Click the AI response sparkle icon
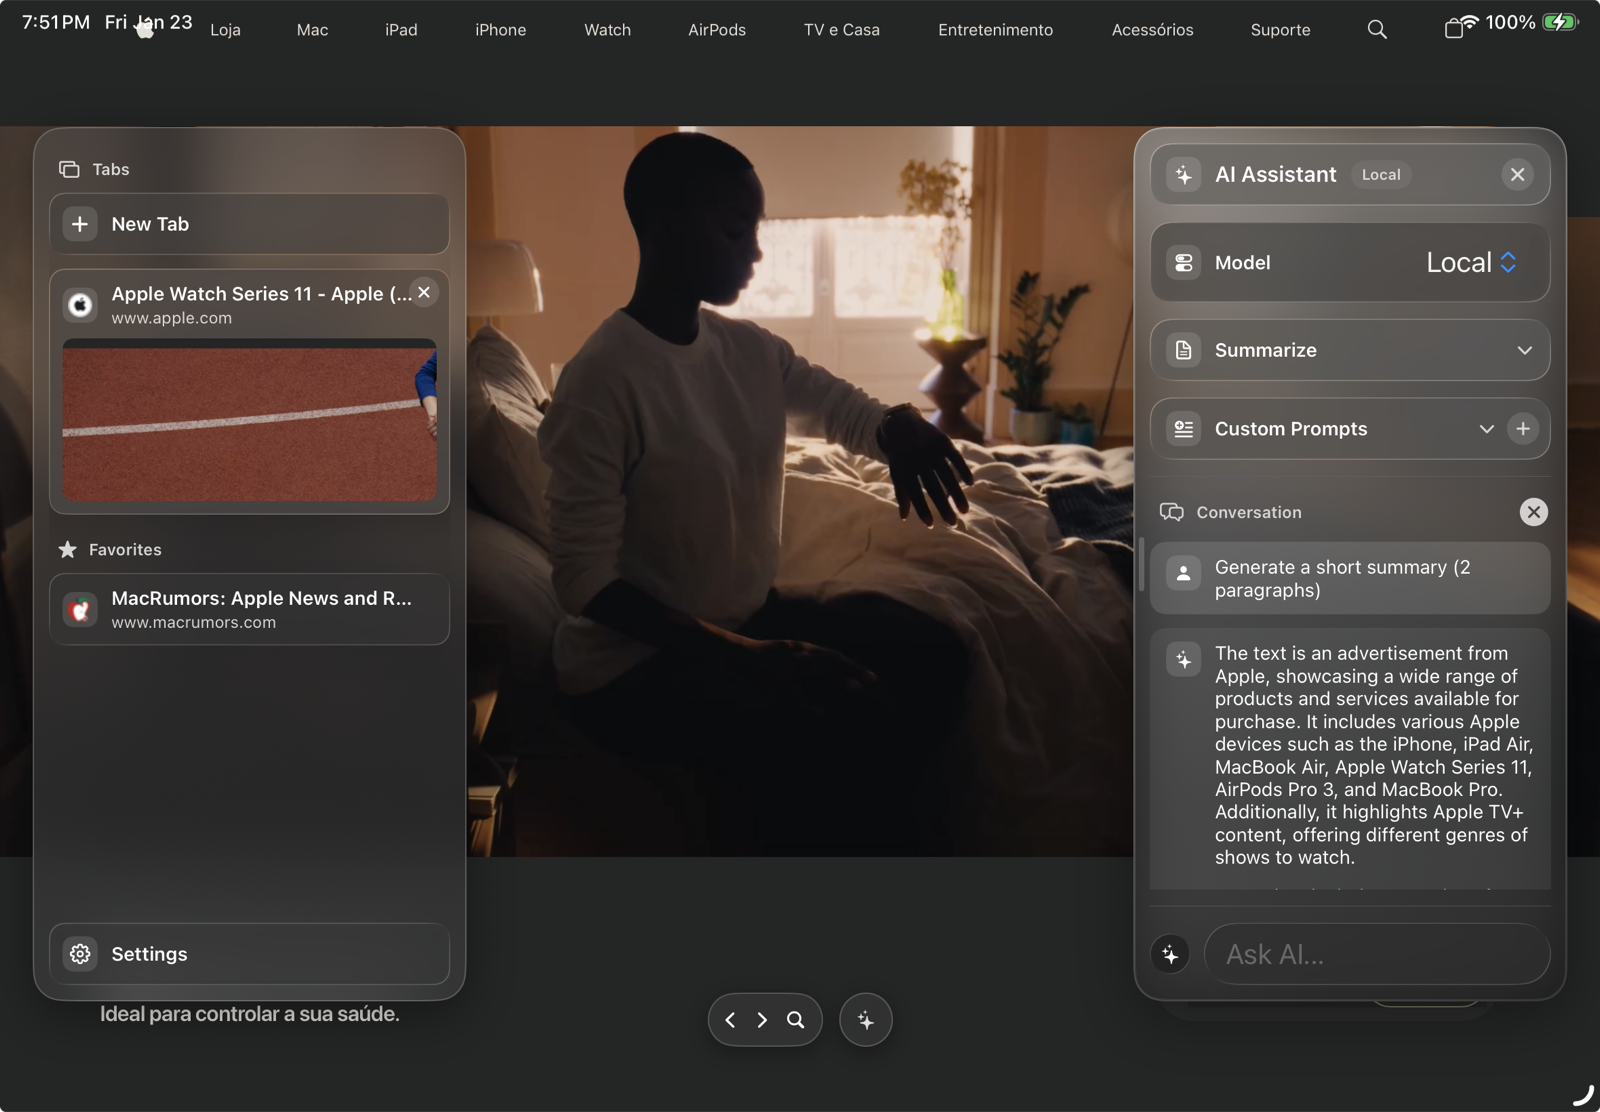 tap(1184, 660)
